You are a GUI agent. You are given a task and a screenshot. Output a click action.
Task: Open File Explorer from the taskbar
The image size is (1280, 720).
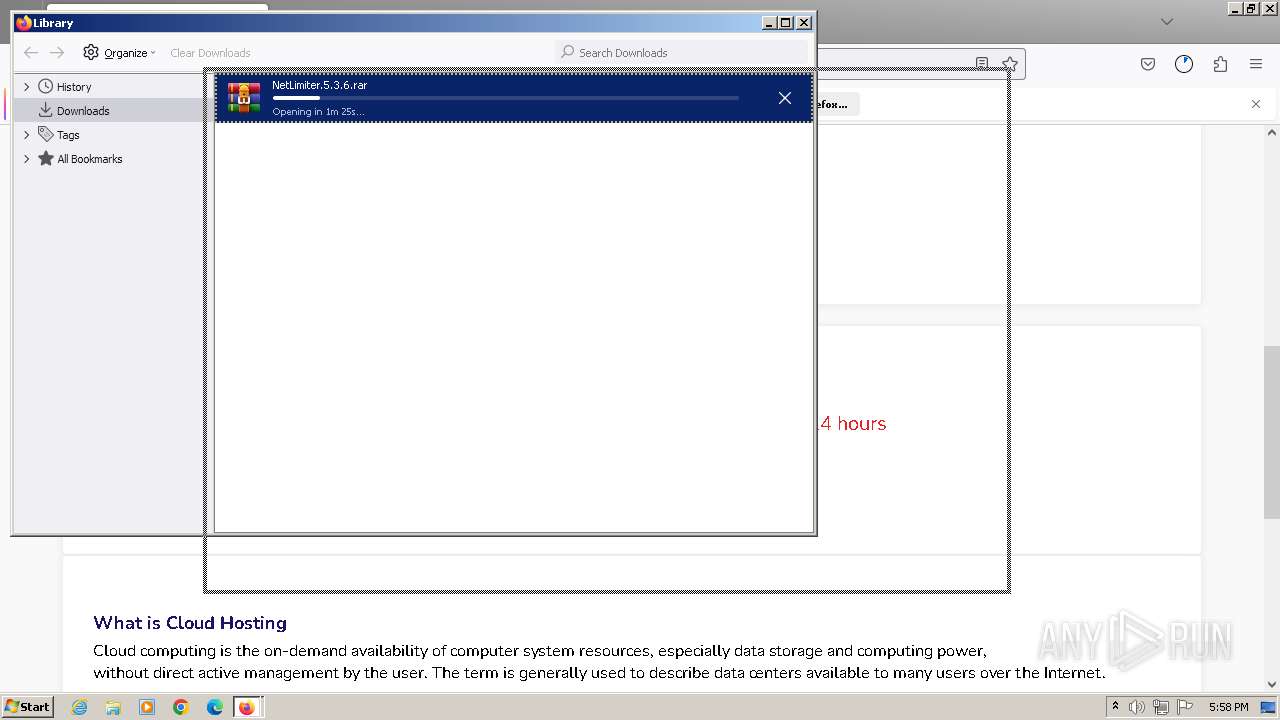[x=113, y=707]
